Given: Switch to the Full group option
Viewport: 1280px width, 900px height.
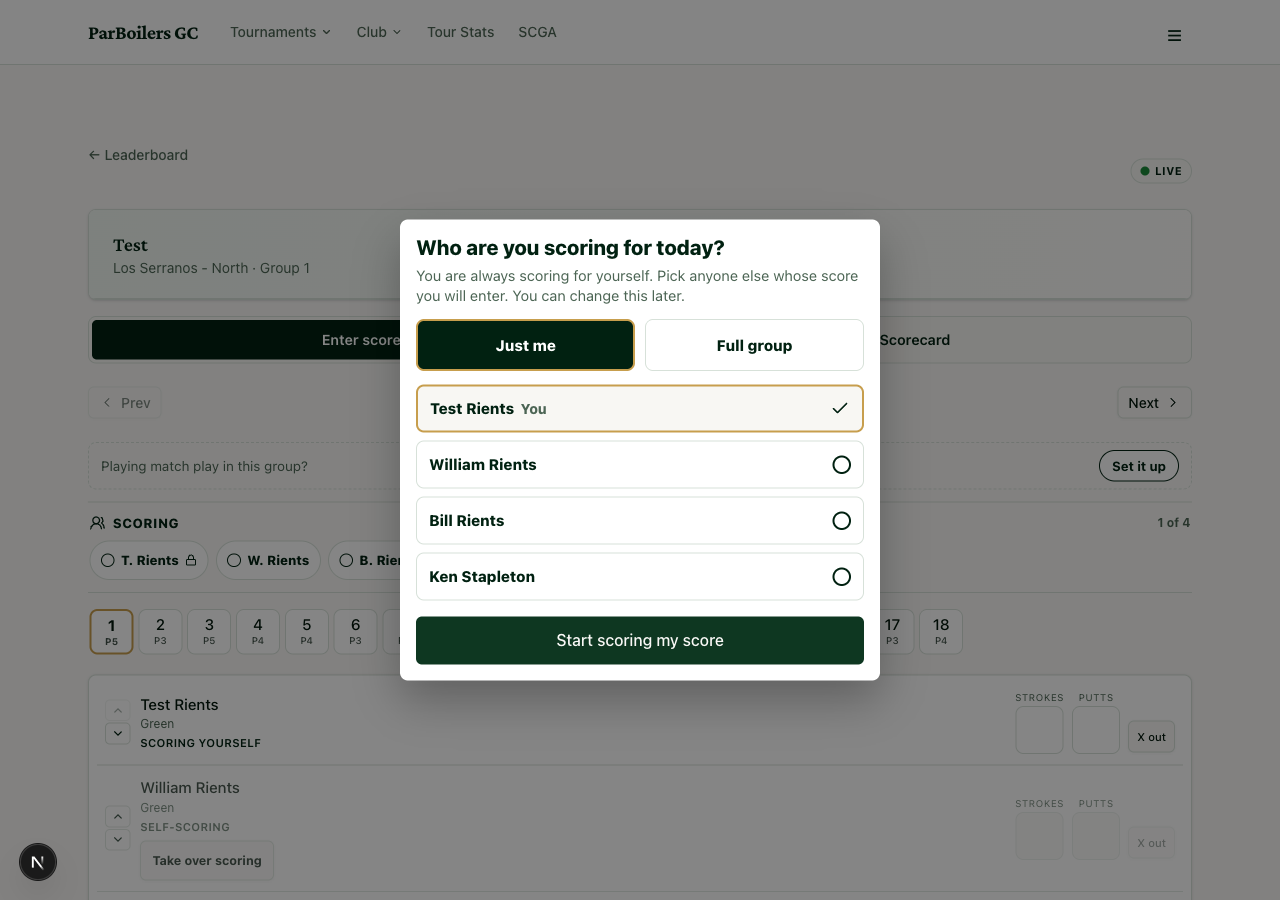Looking at the screenshot, I should (754, 345).
